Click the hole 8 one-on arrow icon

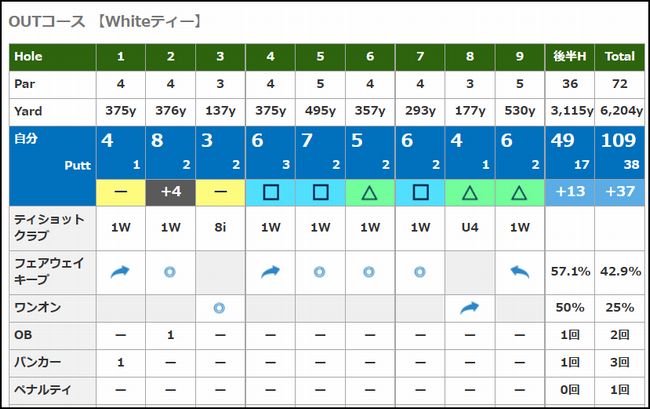pyautogui.click(x=469, y=308)
